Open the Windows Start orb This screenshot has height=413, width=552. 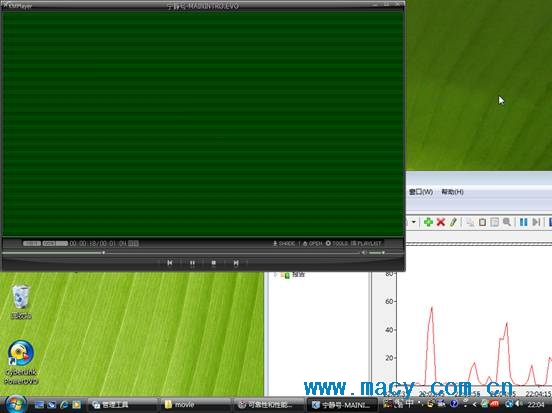tap(16, 404)
